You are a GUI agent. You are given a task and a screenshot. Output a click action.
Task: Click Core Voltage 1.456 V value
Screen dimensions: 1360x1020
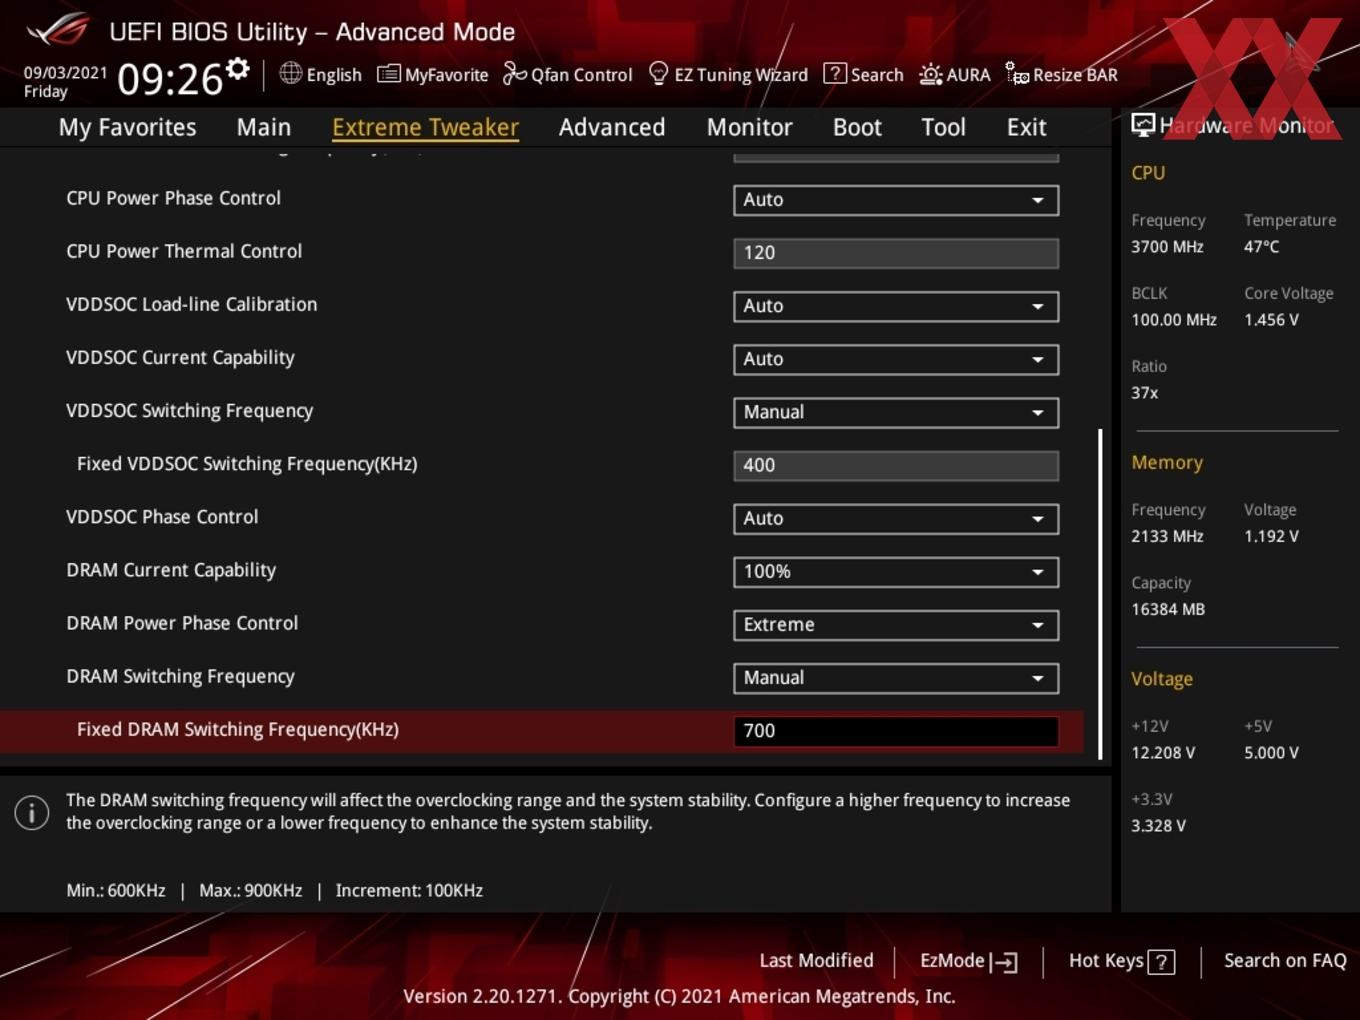pyautogui.click(x=1271, y=320)
